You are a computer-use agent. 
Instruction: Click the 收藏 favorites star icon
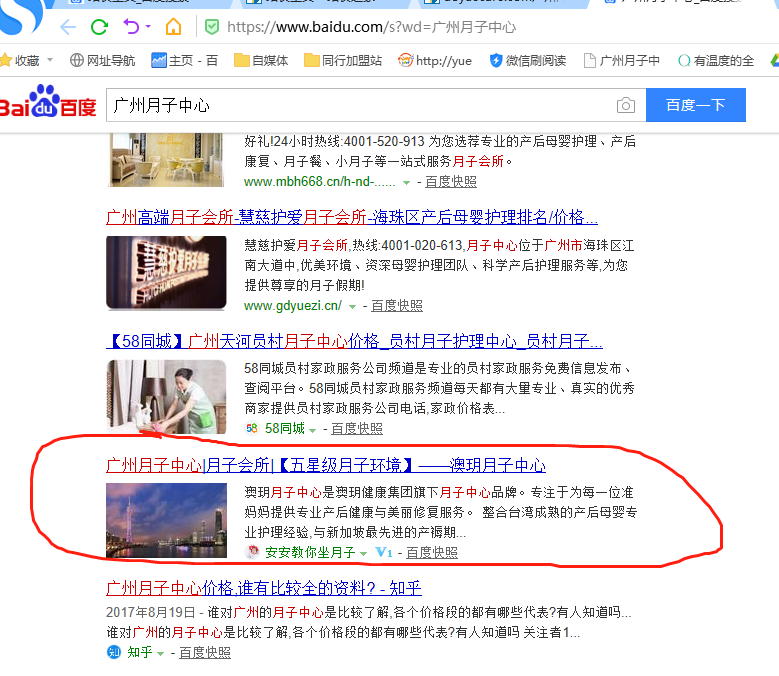click(x=6, y=61)
